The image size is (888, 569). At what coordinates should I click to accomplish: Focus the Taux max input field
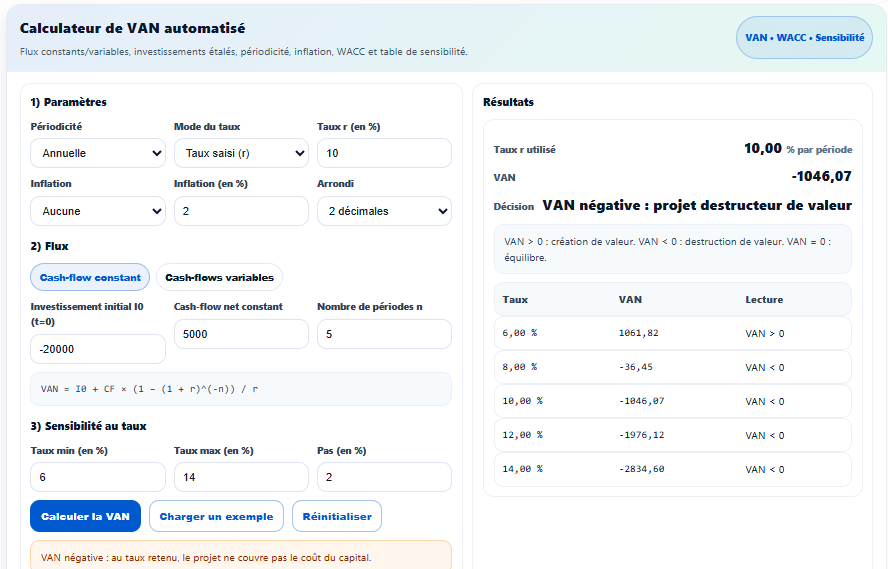tap(240, 477)
